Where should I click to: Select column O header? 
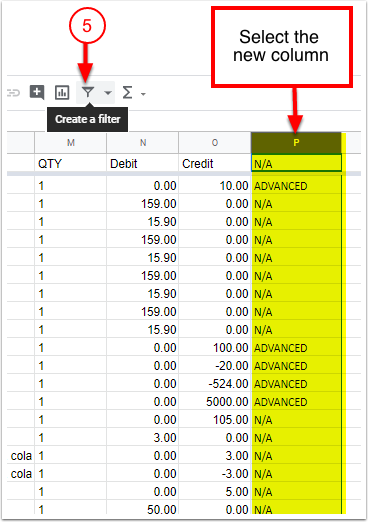[215, 143]
